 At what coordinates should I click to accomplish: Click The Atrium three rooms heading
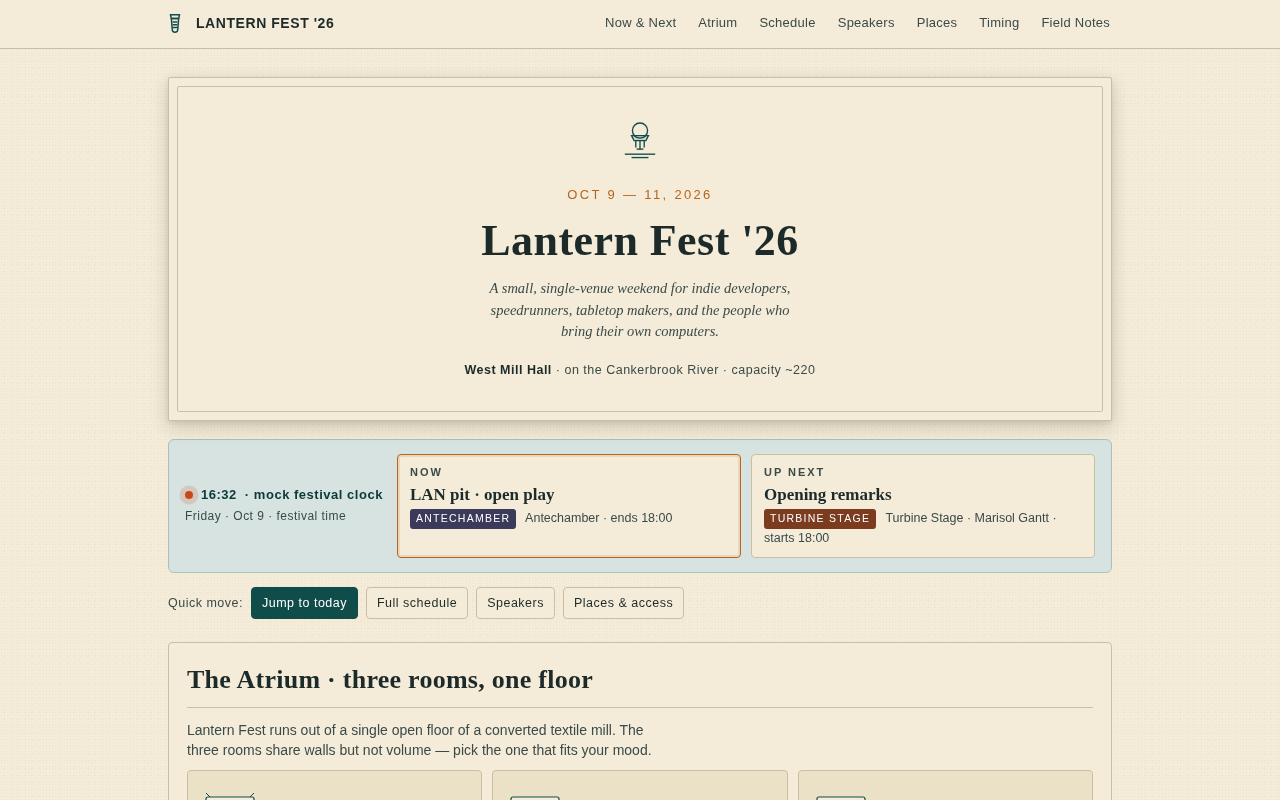[x=390, y=680]
